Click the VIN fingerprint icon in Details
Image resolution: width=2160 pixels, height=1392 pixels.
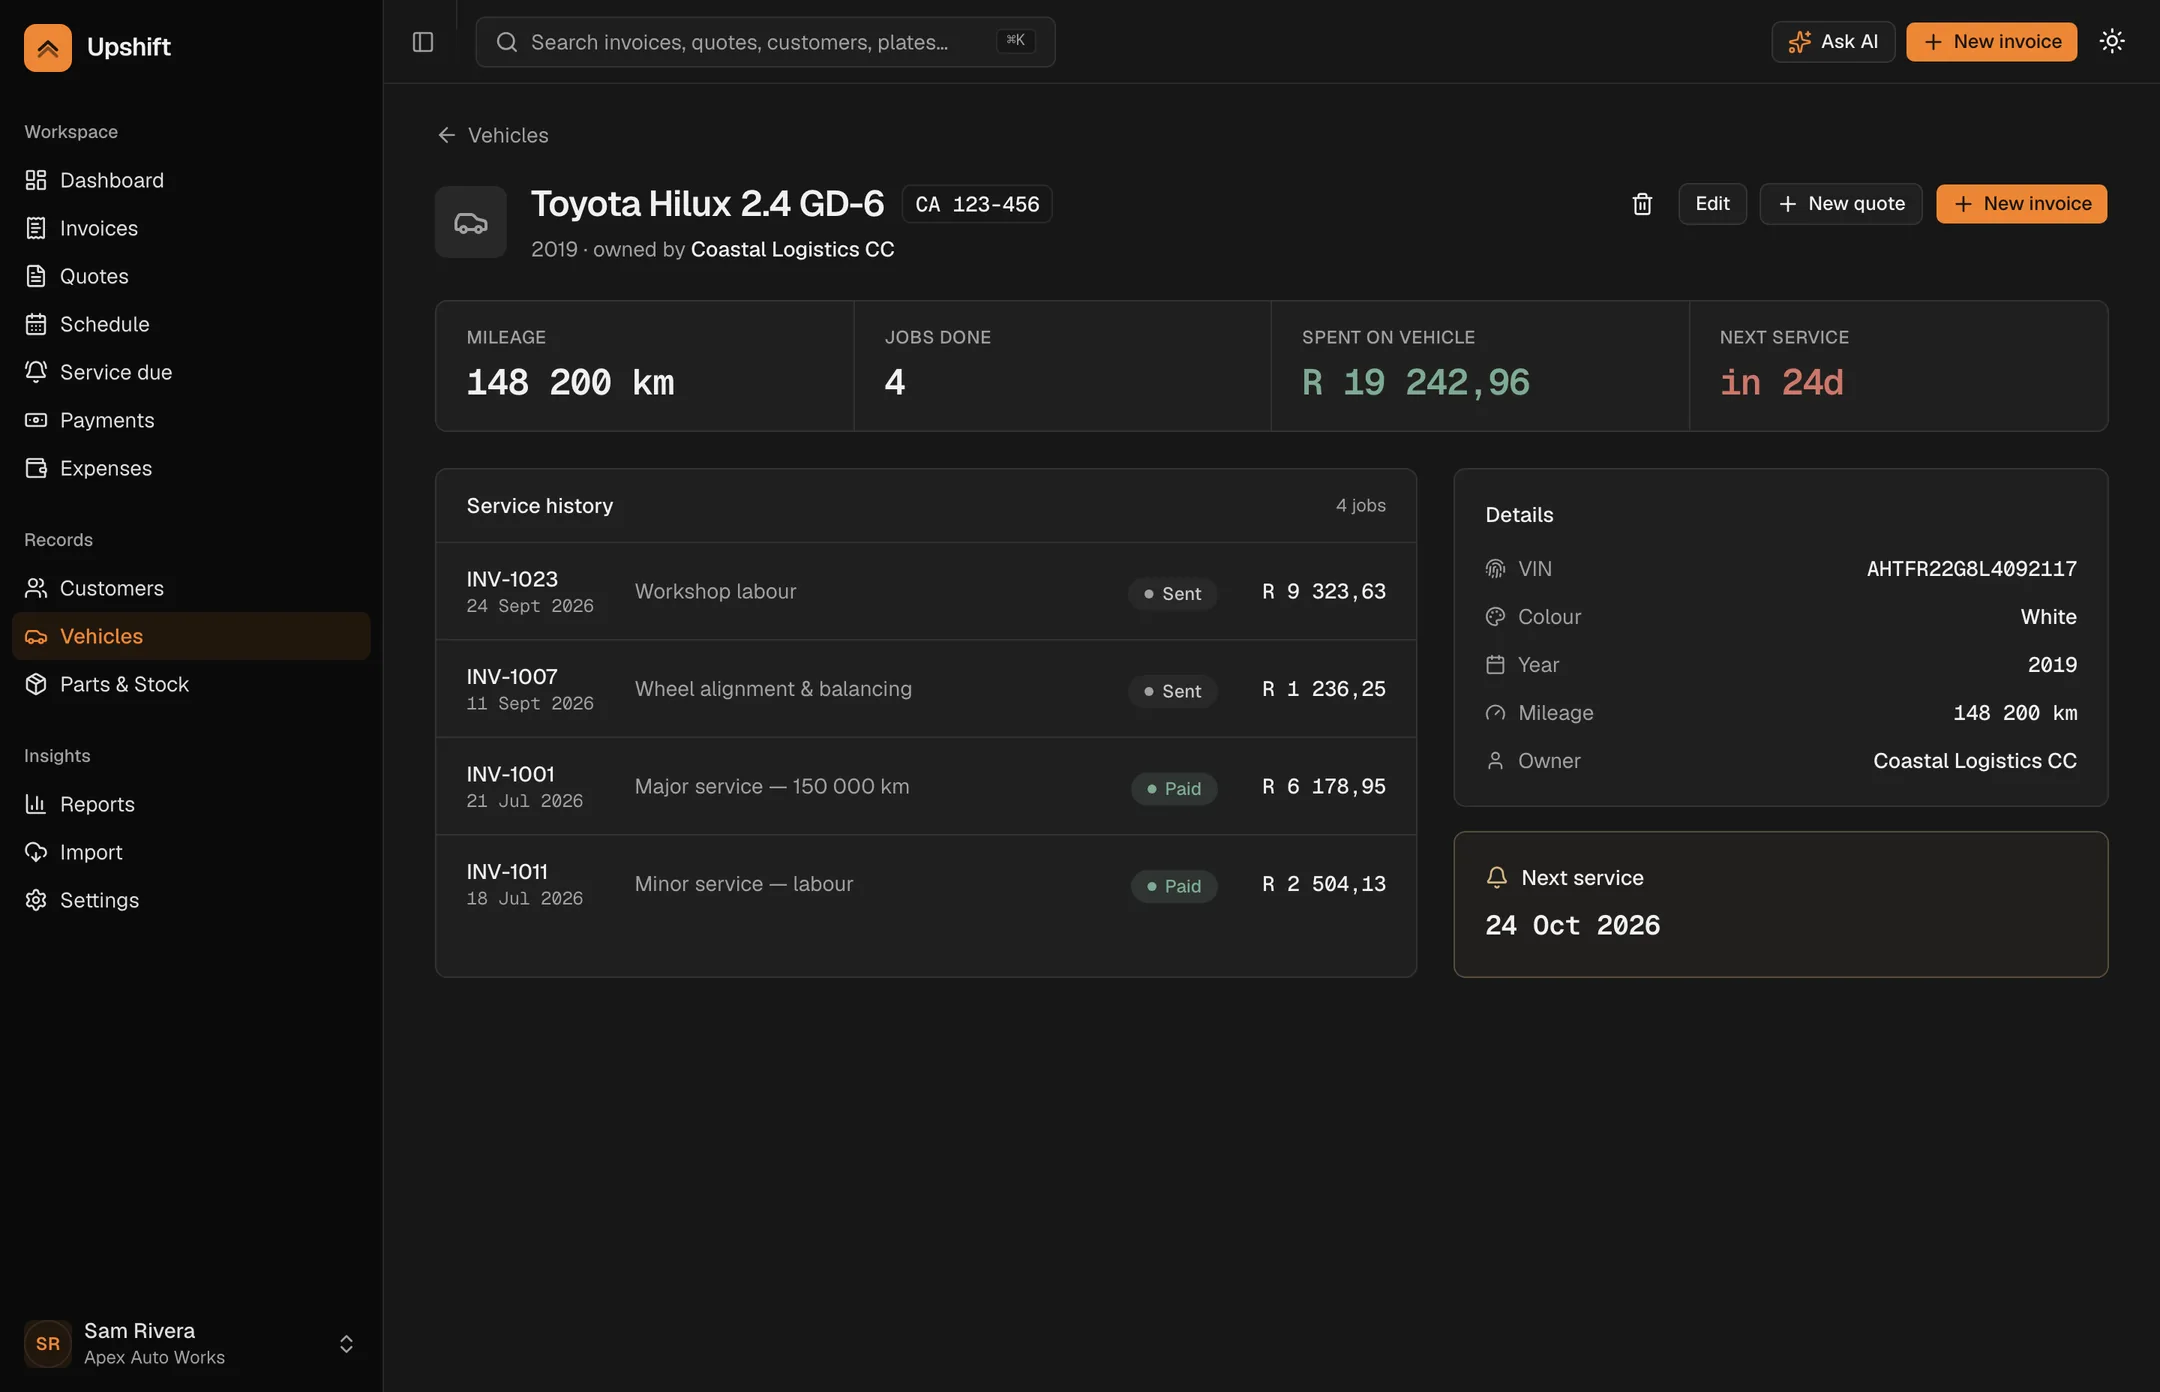[x=1495, y=569]
